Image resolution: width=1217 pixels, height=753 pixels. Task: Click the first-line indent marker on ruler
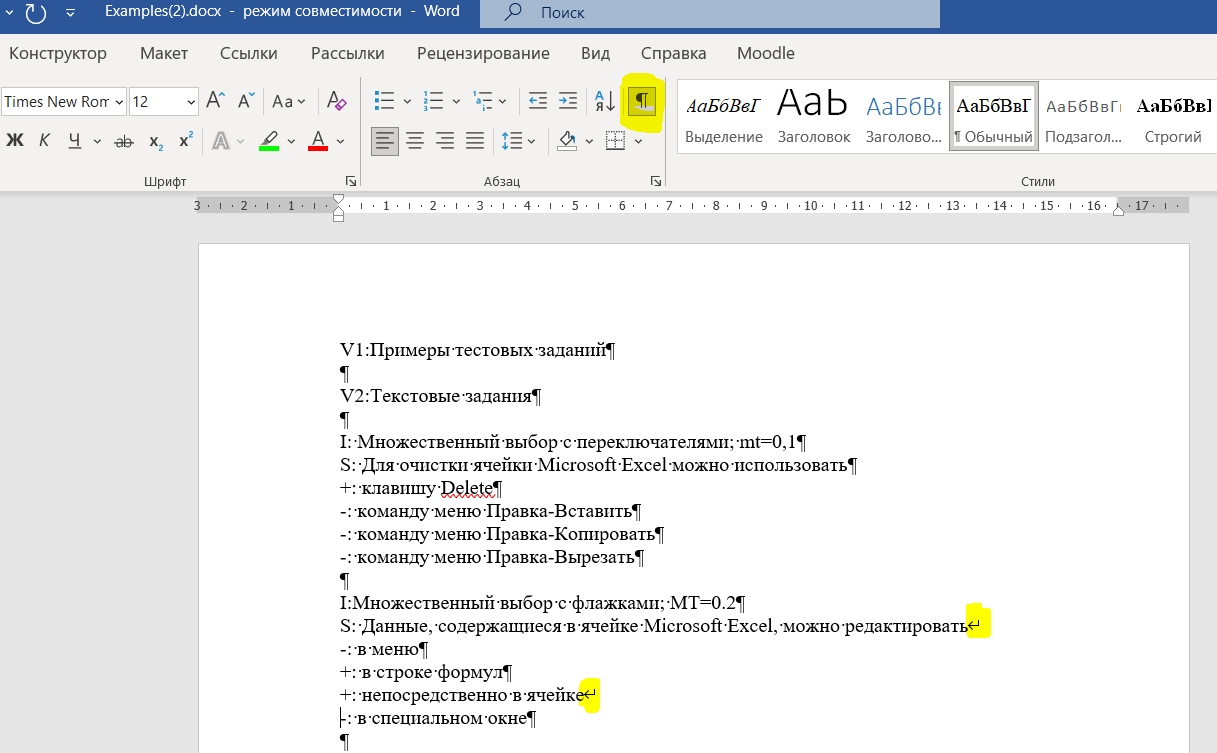[x=338, y=200]
